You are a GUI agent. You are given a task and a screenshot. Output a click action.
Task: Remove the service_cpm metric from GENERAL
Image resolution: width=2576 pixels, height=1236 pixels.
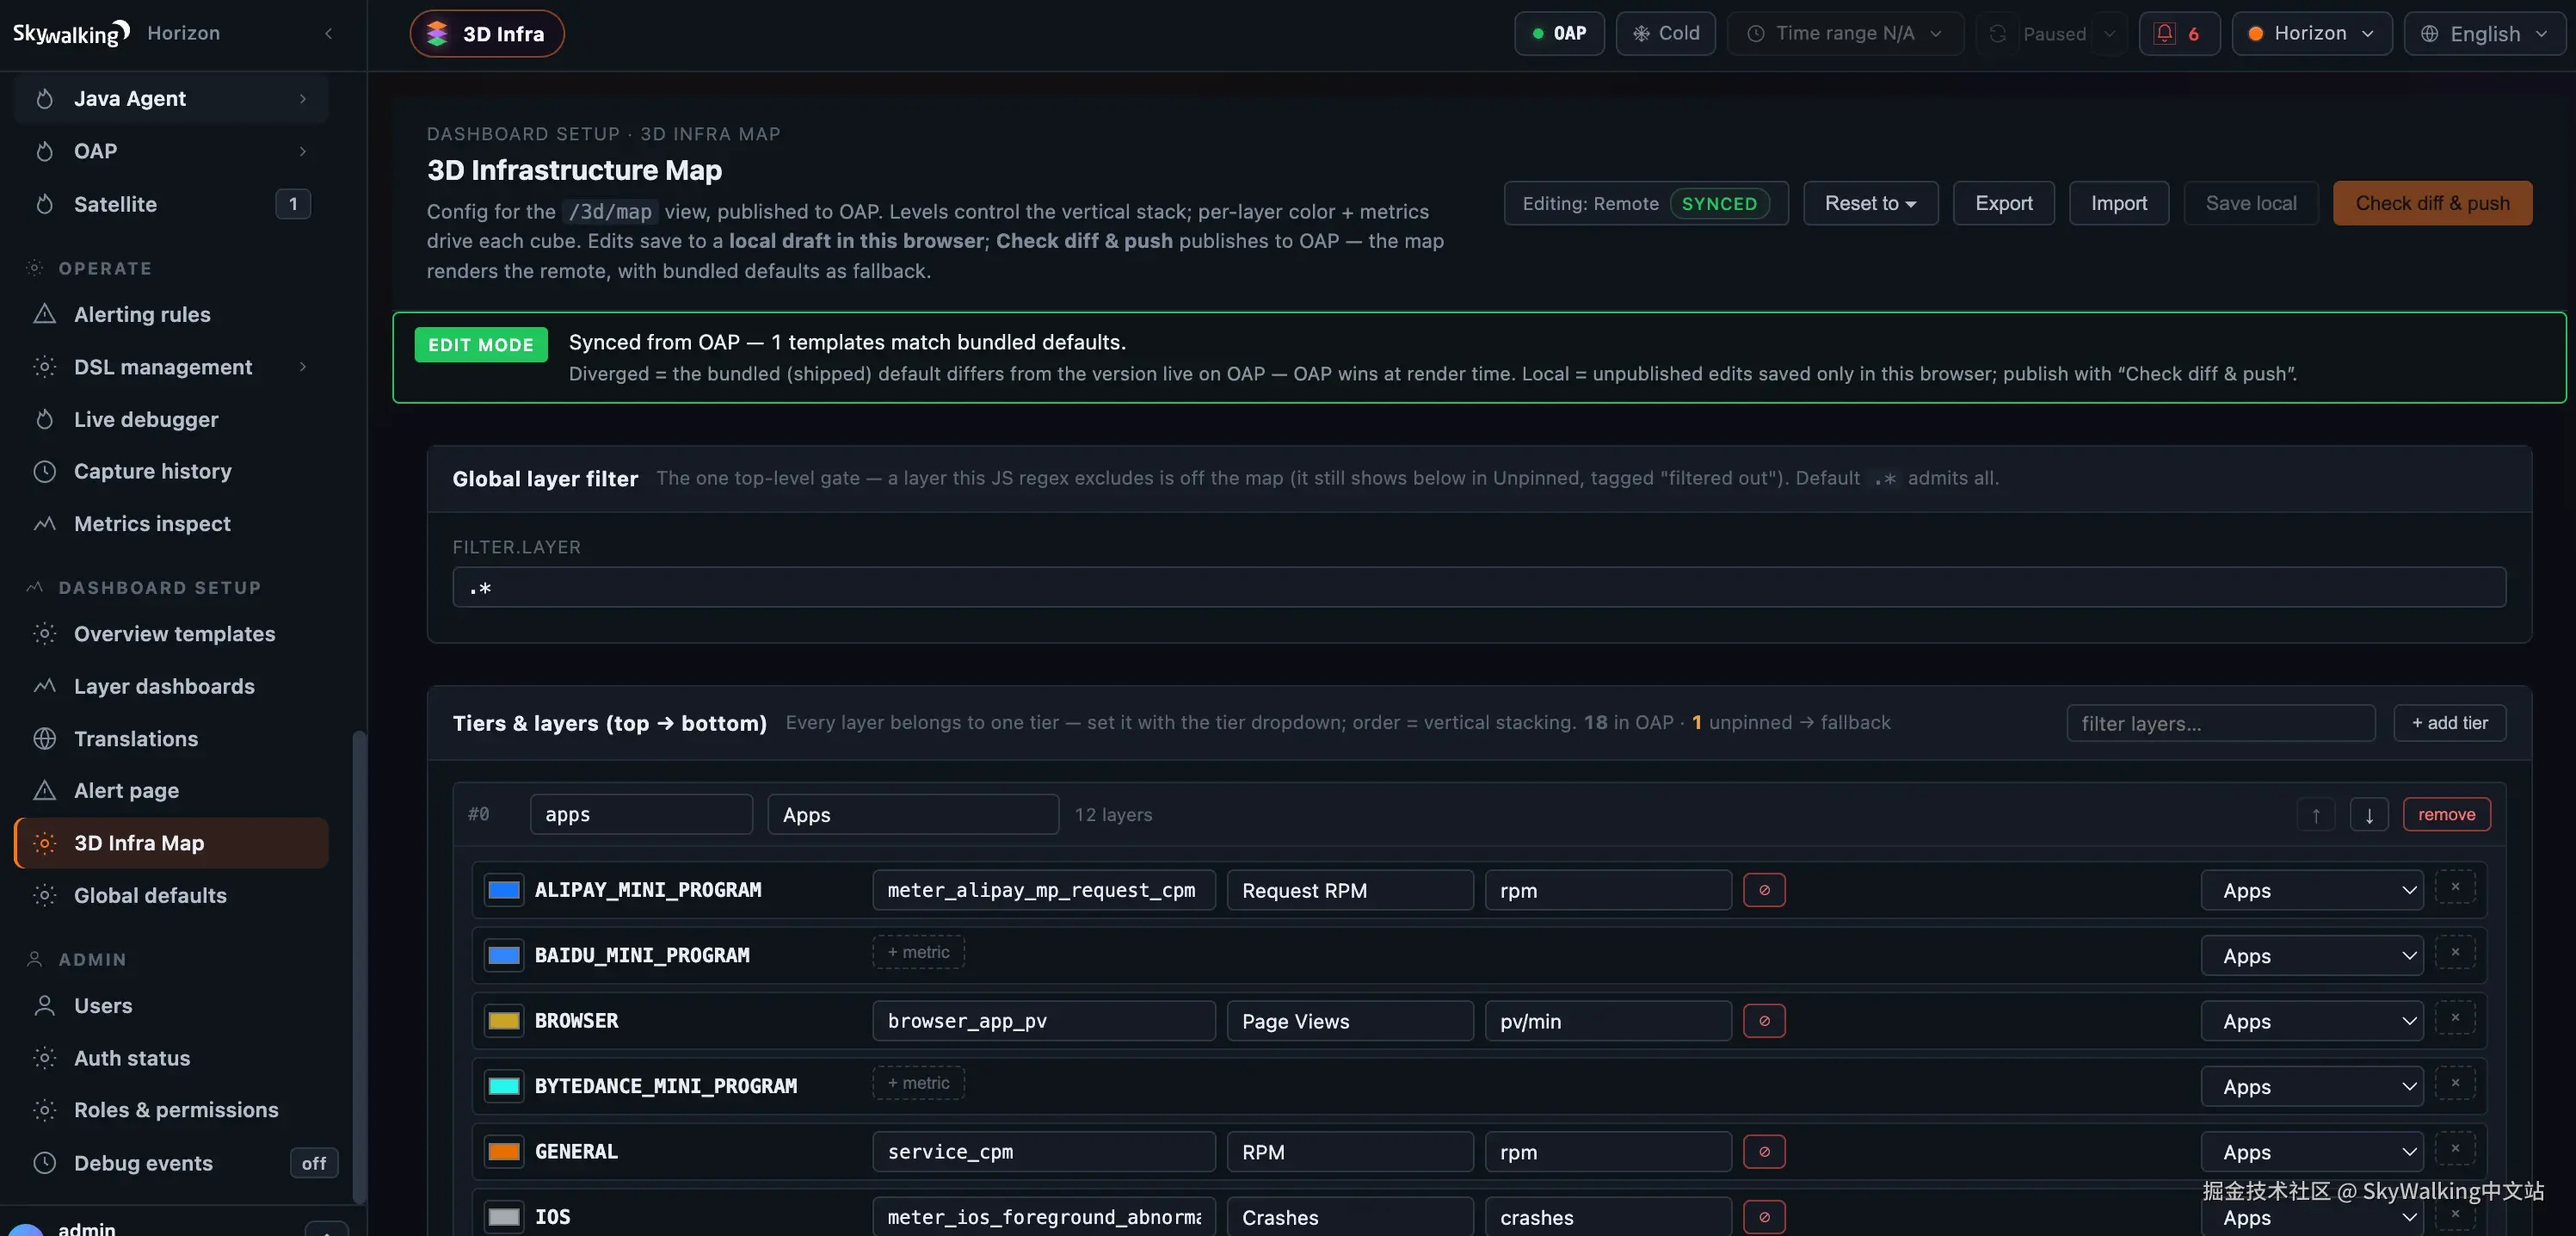pos(1764,1152)
